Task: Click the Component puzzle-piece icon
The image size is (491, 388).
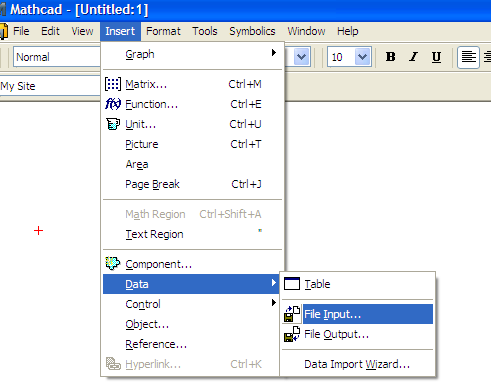Action: pyautogui.click(x=113, y=263)
